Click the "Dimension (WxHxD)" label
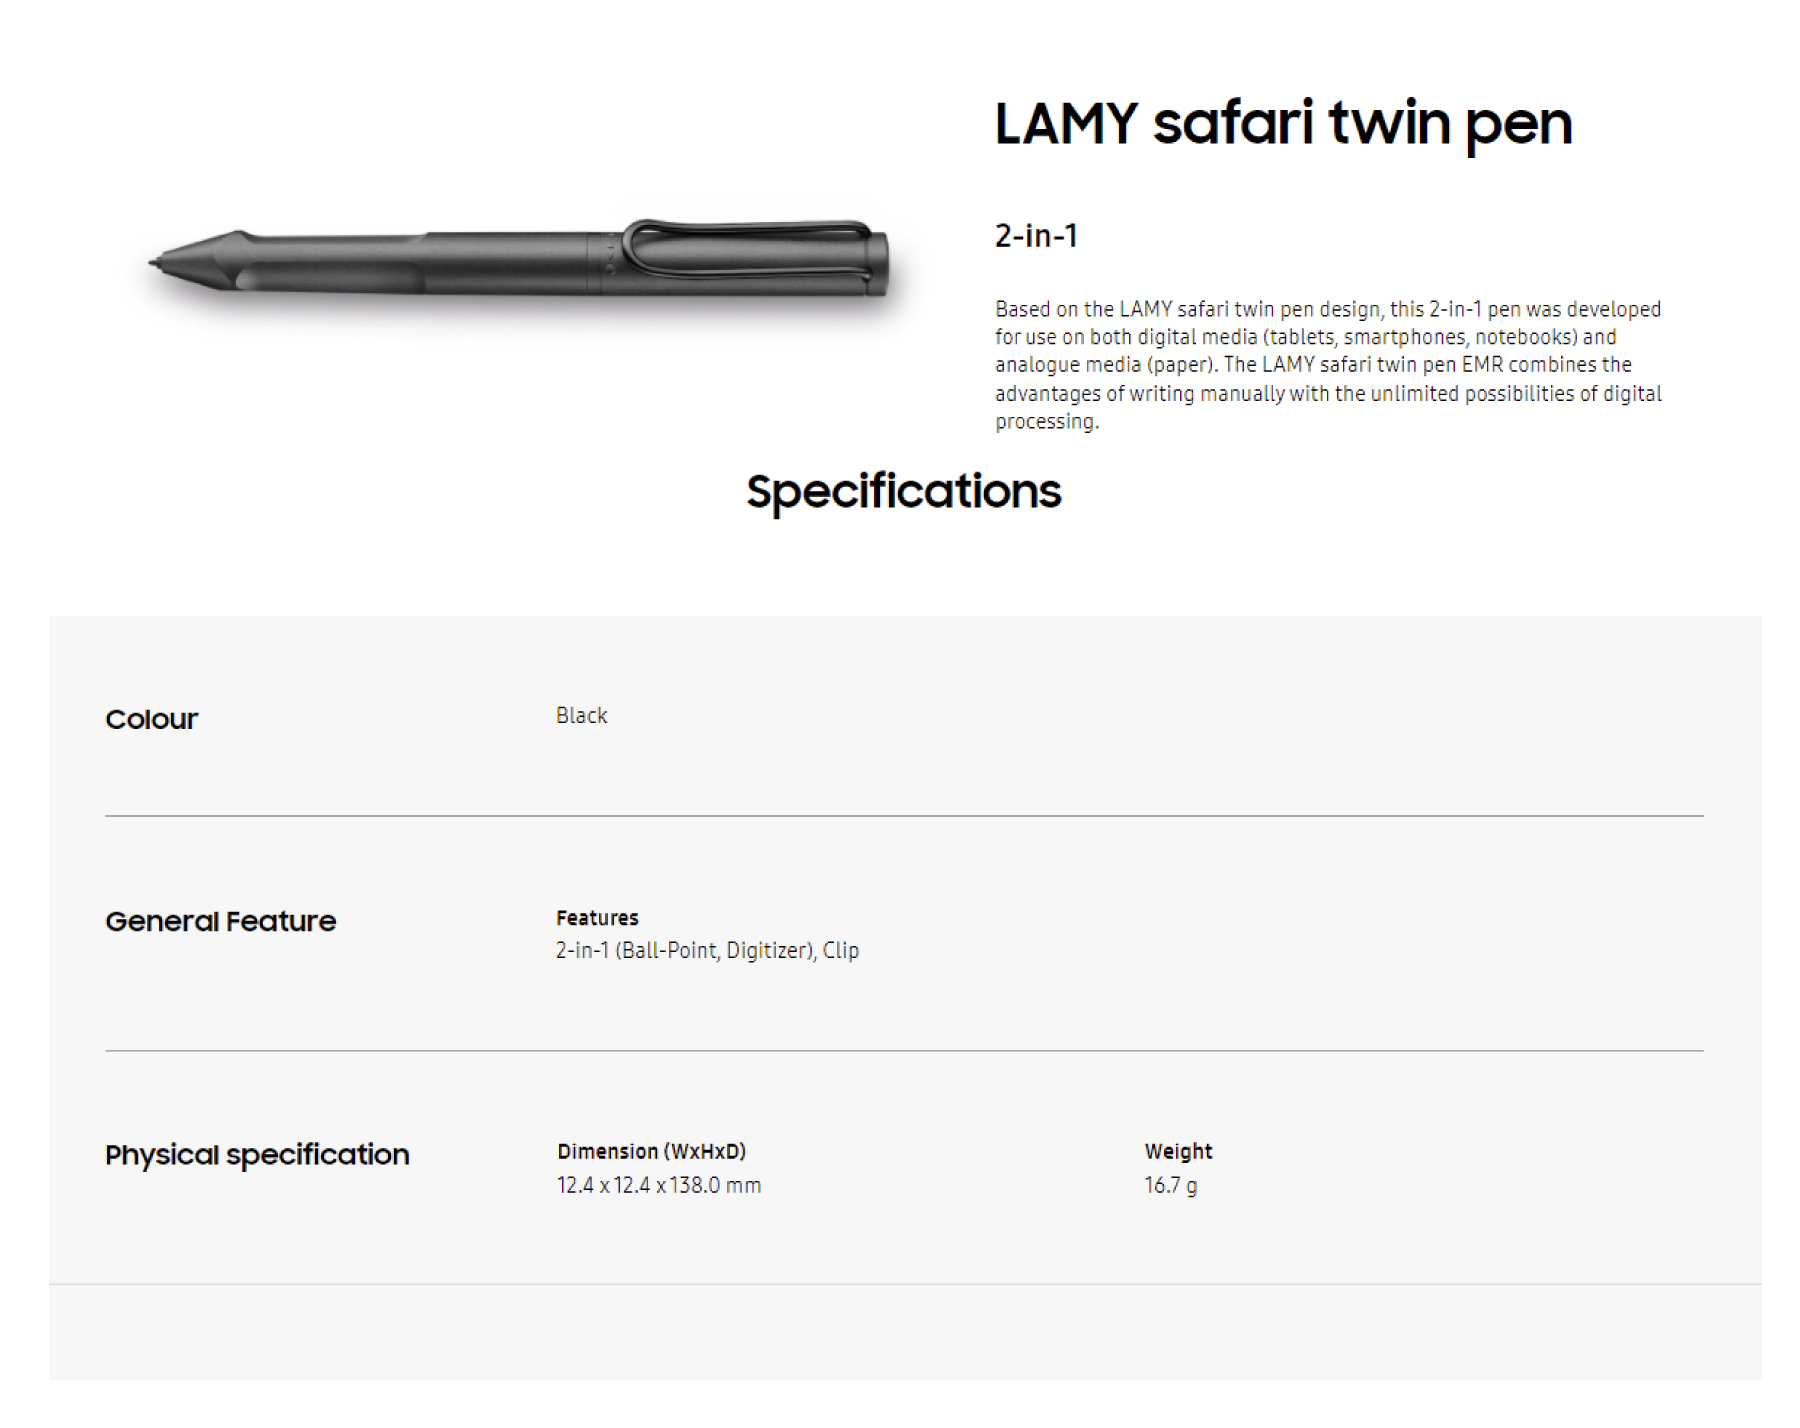1800x1428 pixels. pos(651,1152)
